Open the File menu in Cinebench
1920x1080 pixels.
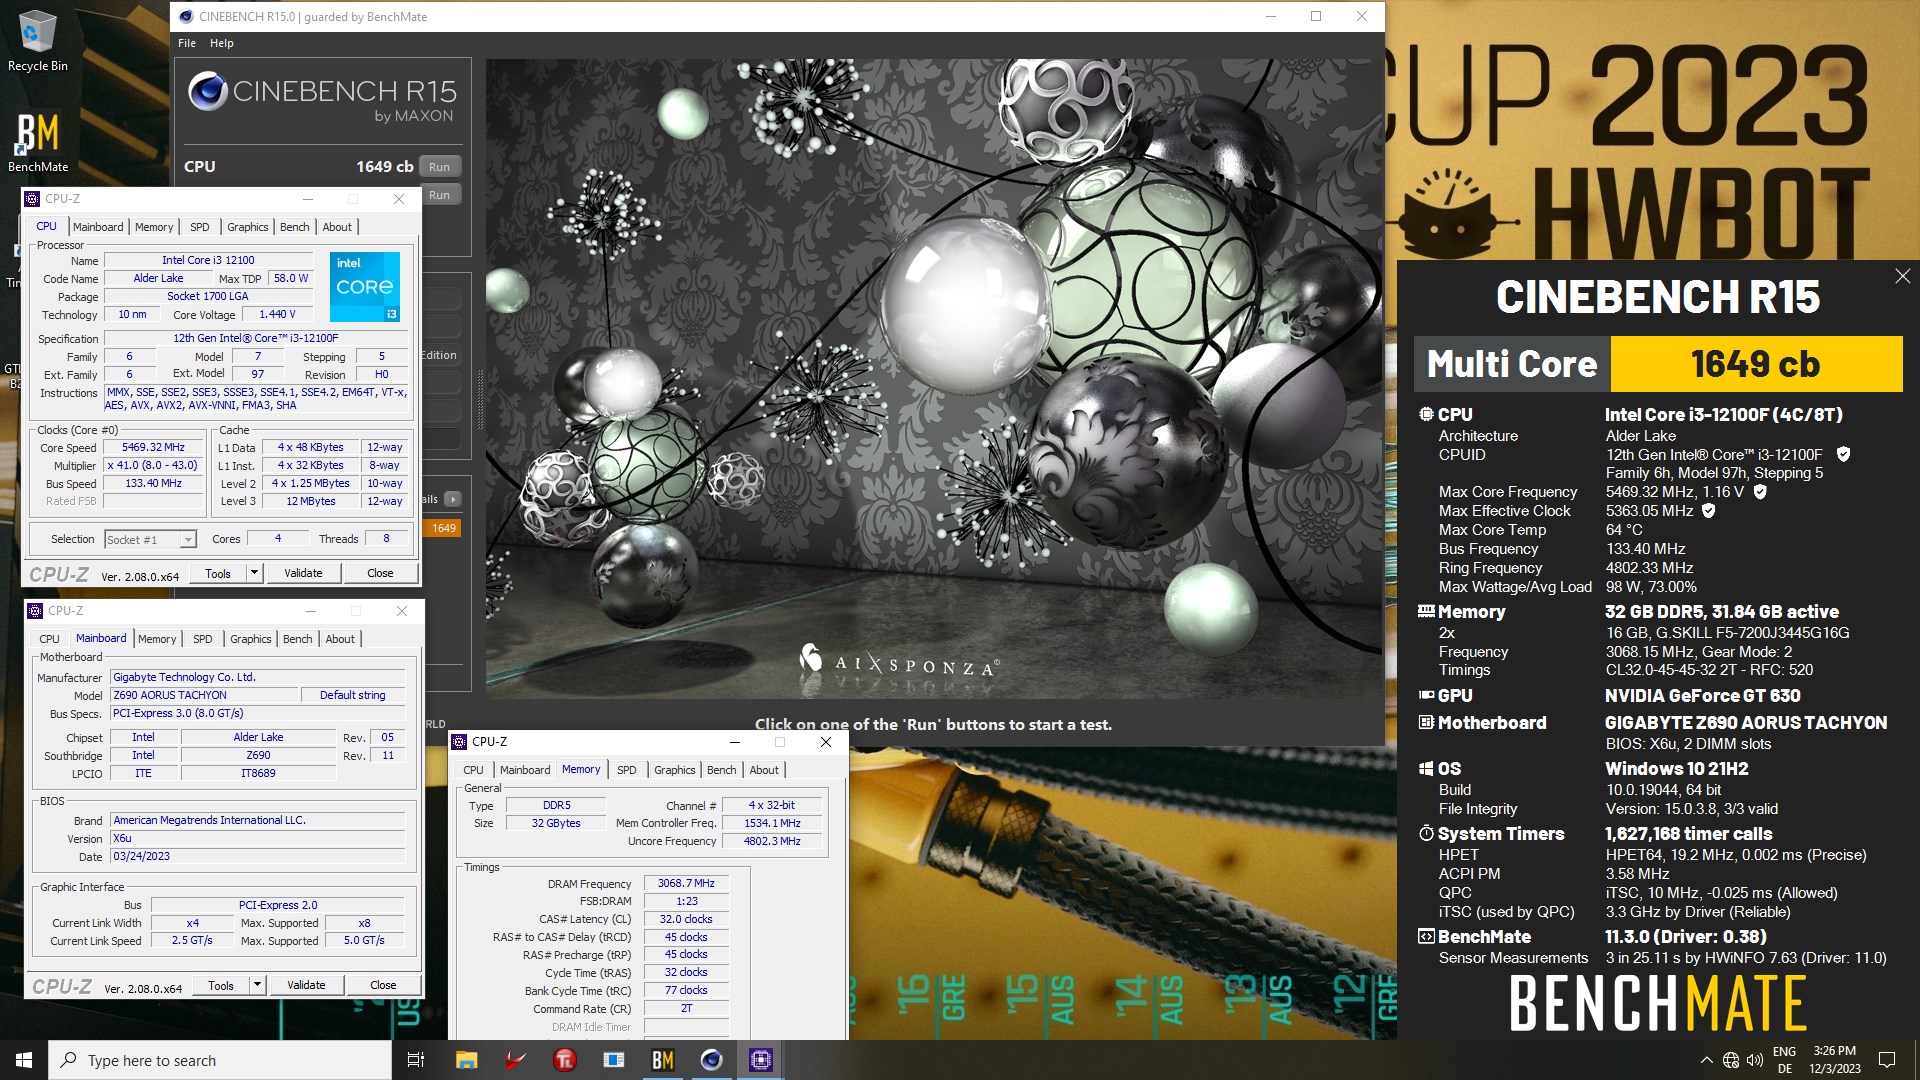187,43
